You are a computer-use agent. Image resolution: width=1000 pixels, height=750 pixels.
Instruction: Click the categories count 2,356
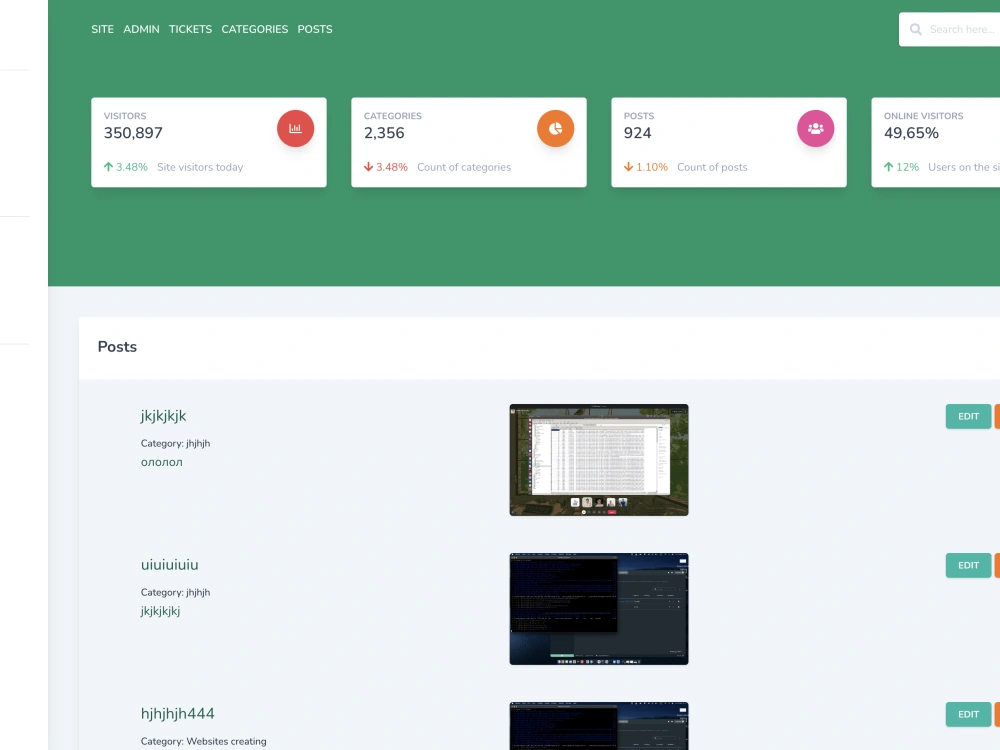click(x=384, y=133)
